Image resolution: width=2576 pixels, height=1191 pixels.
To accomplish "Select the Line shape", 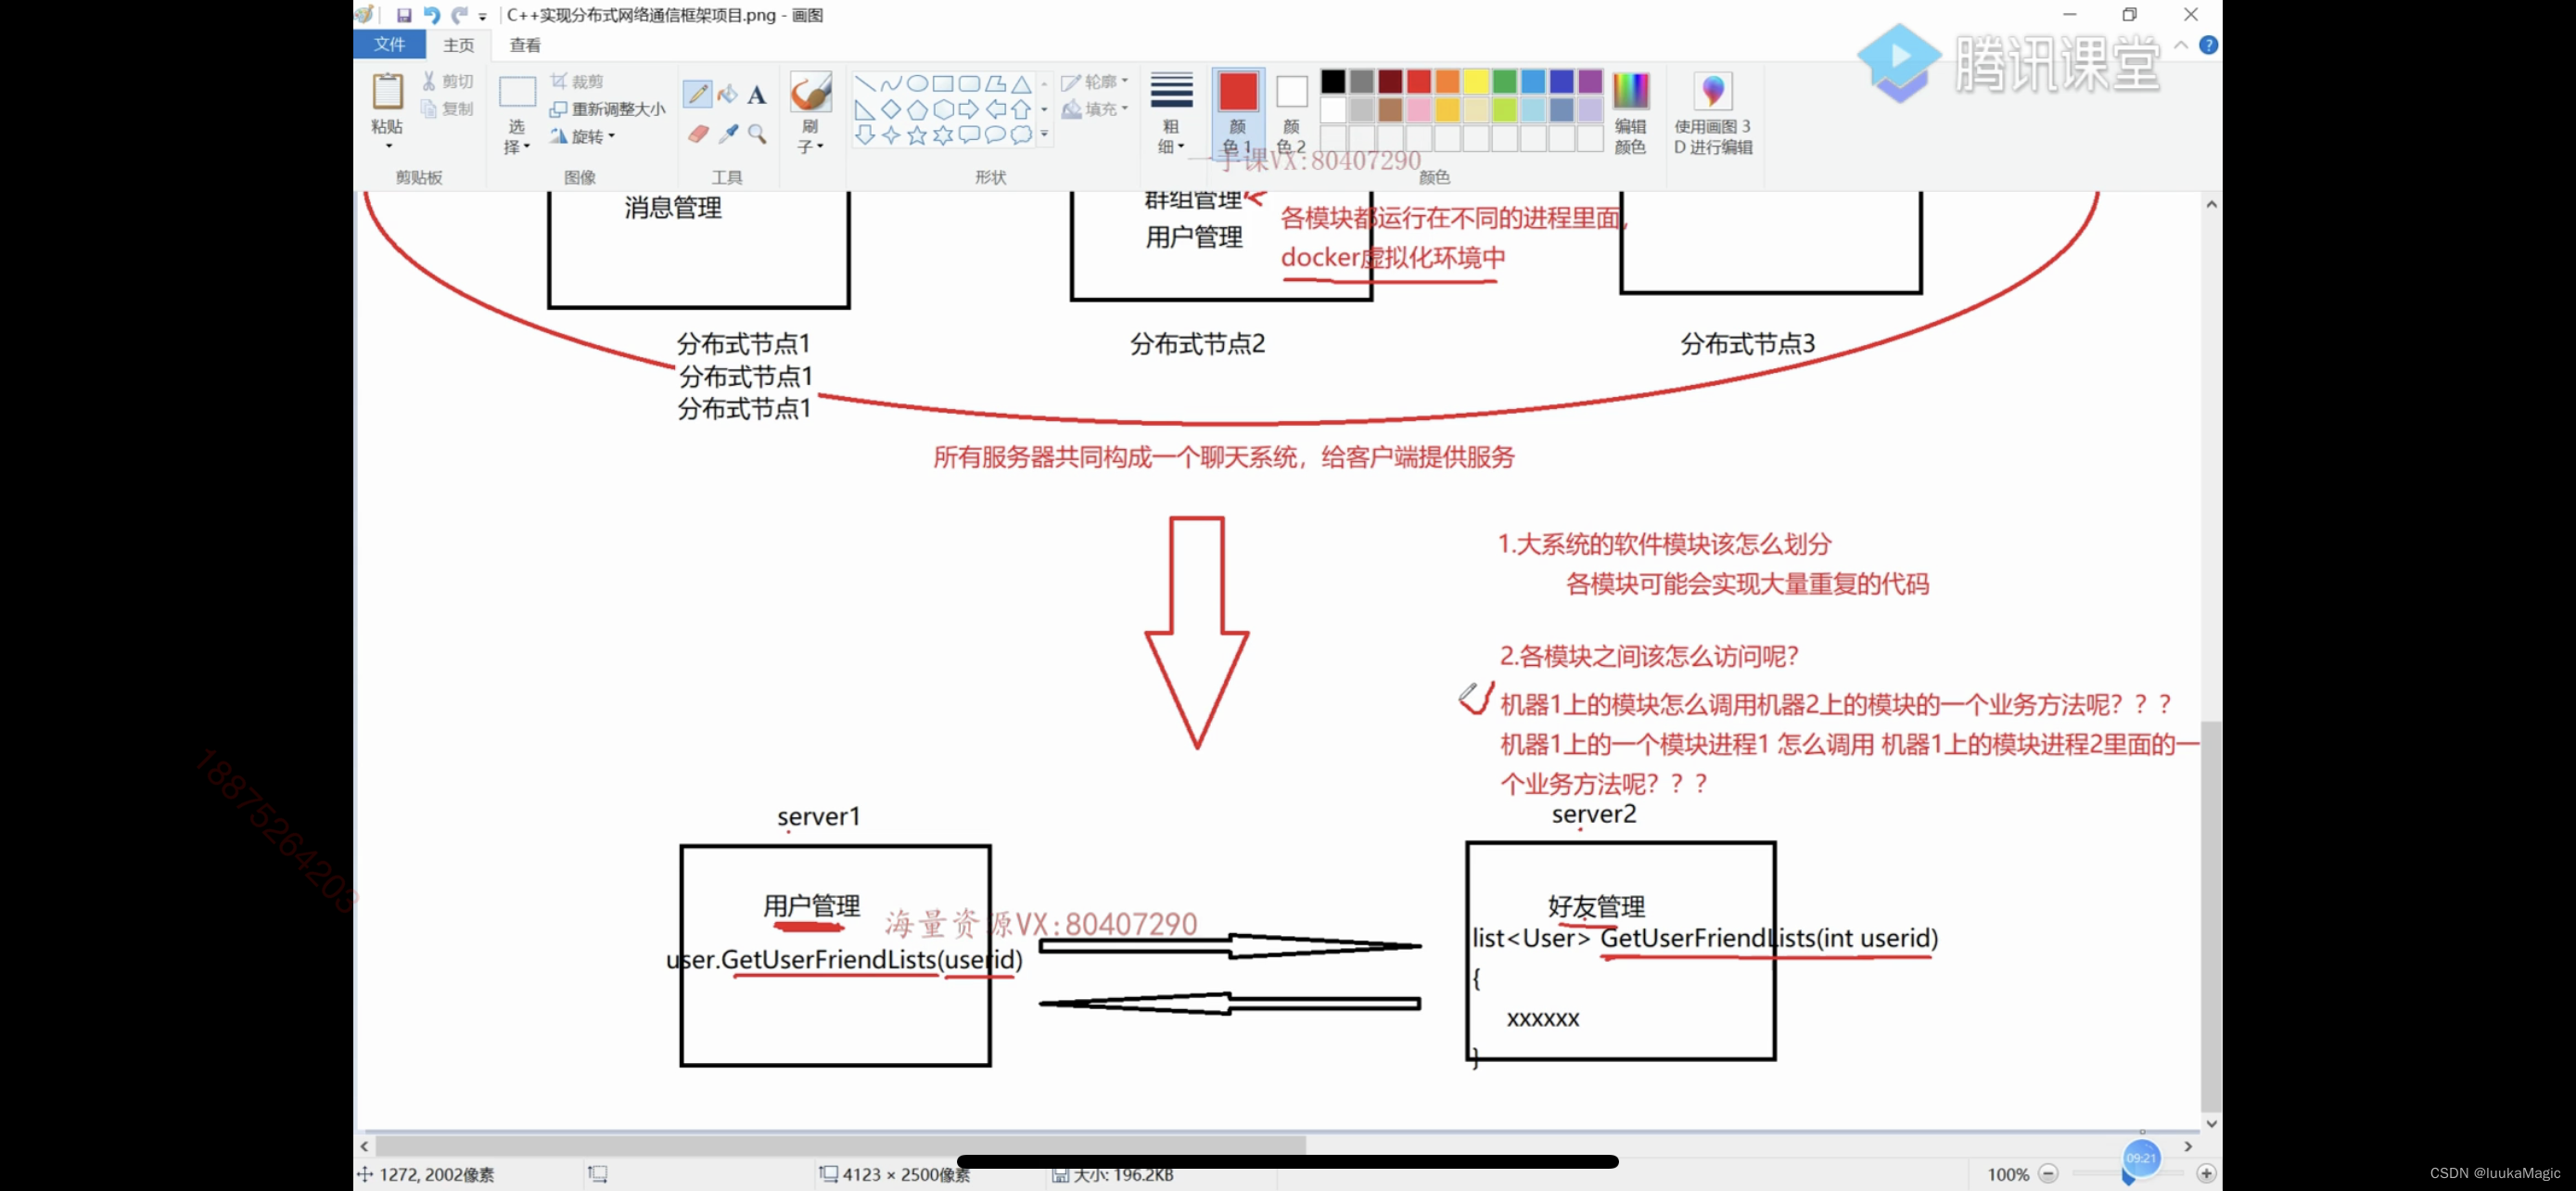I will point(865,83).
